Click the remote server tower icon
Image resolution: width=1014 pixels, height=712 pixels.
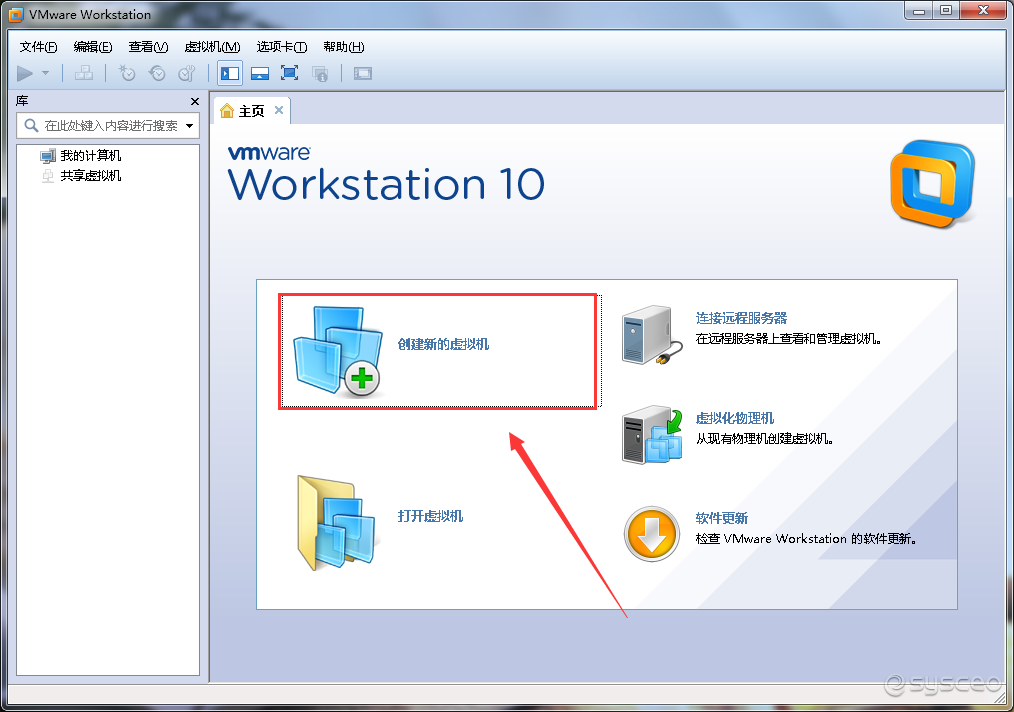(x=651, y=335)
